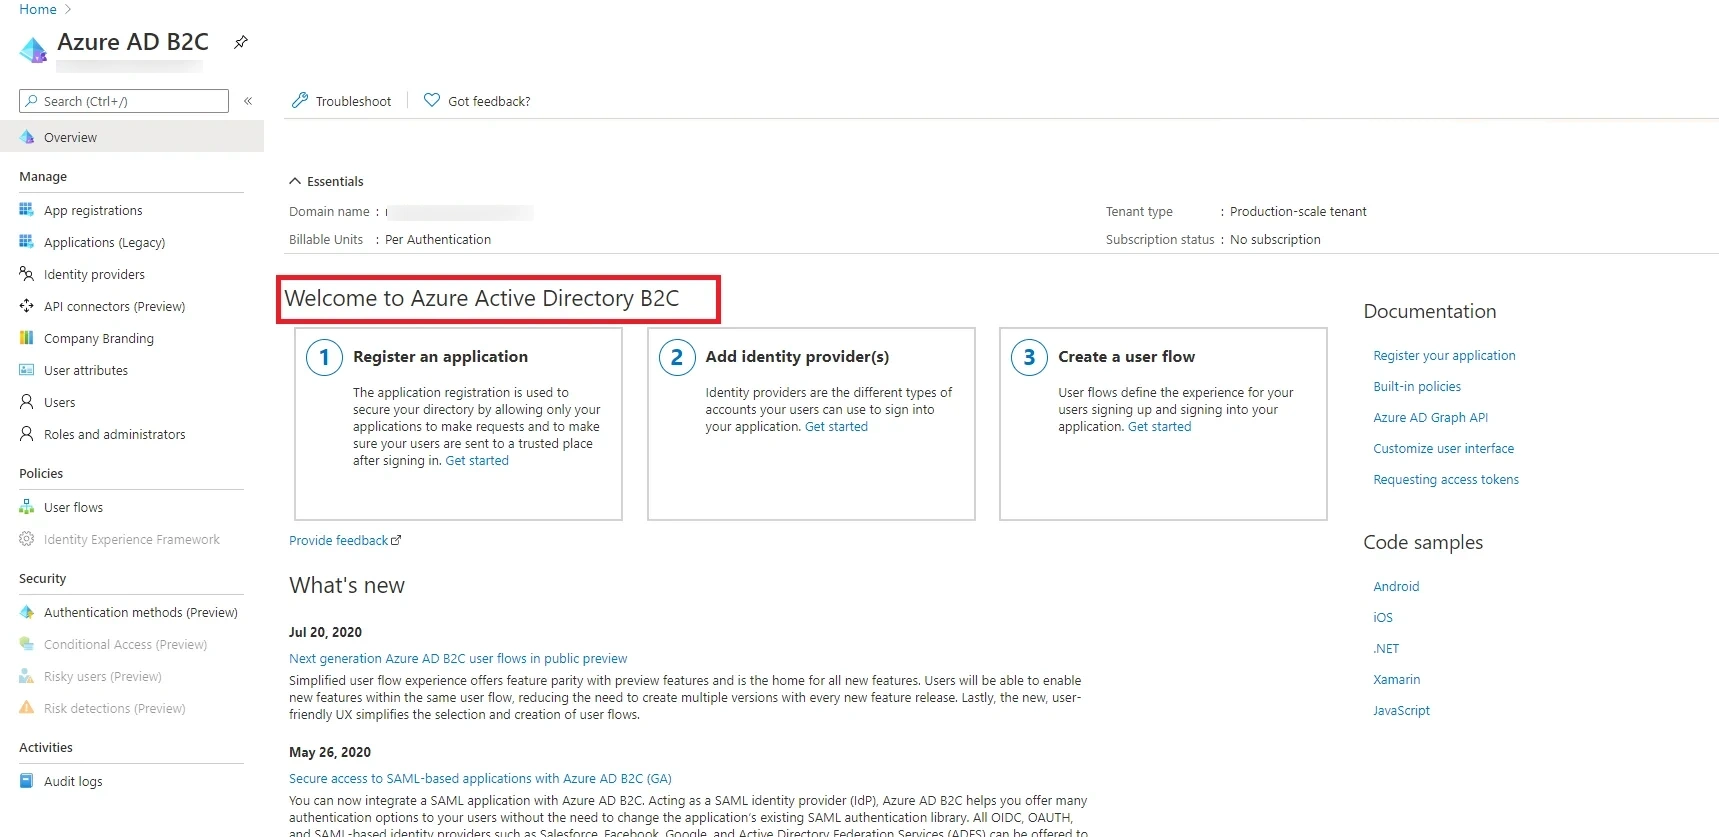Click the No subscription status value
1719x837 pixels.
1275,239
